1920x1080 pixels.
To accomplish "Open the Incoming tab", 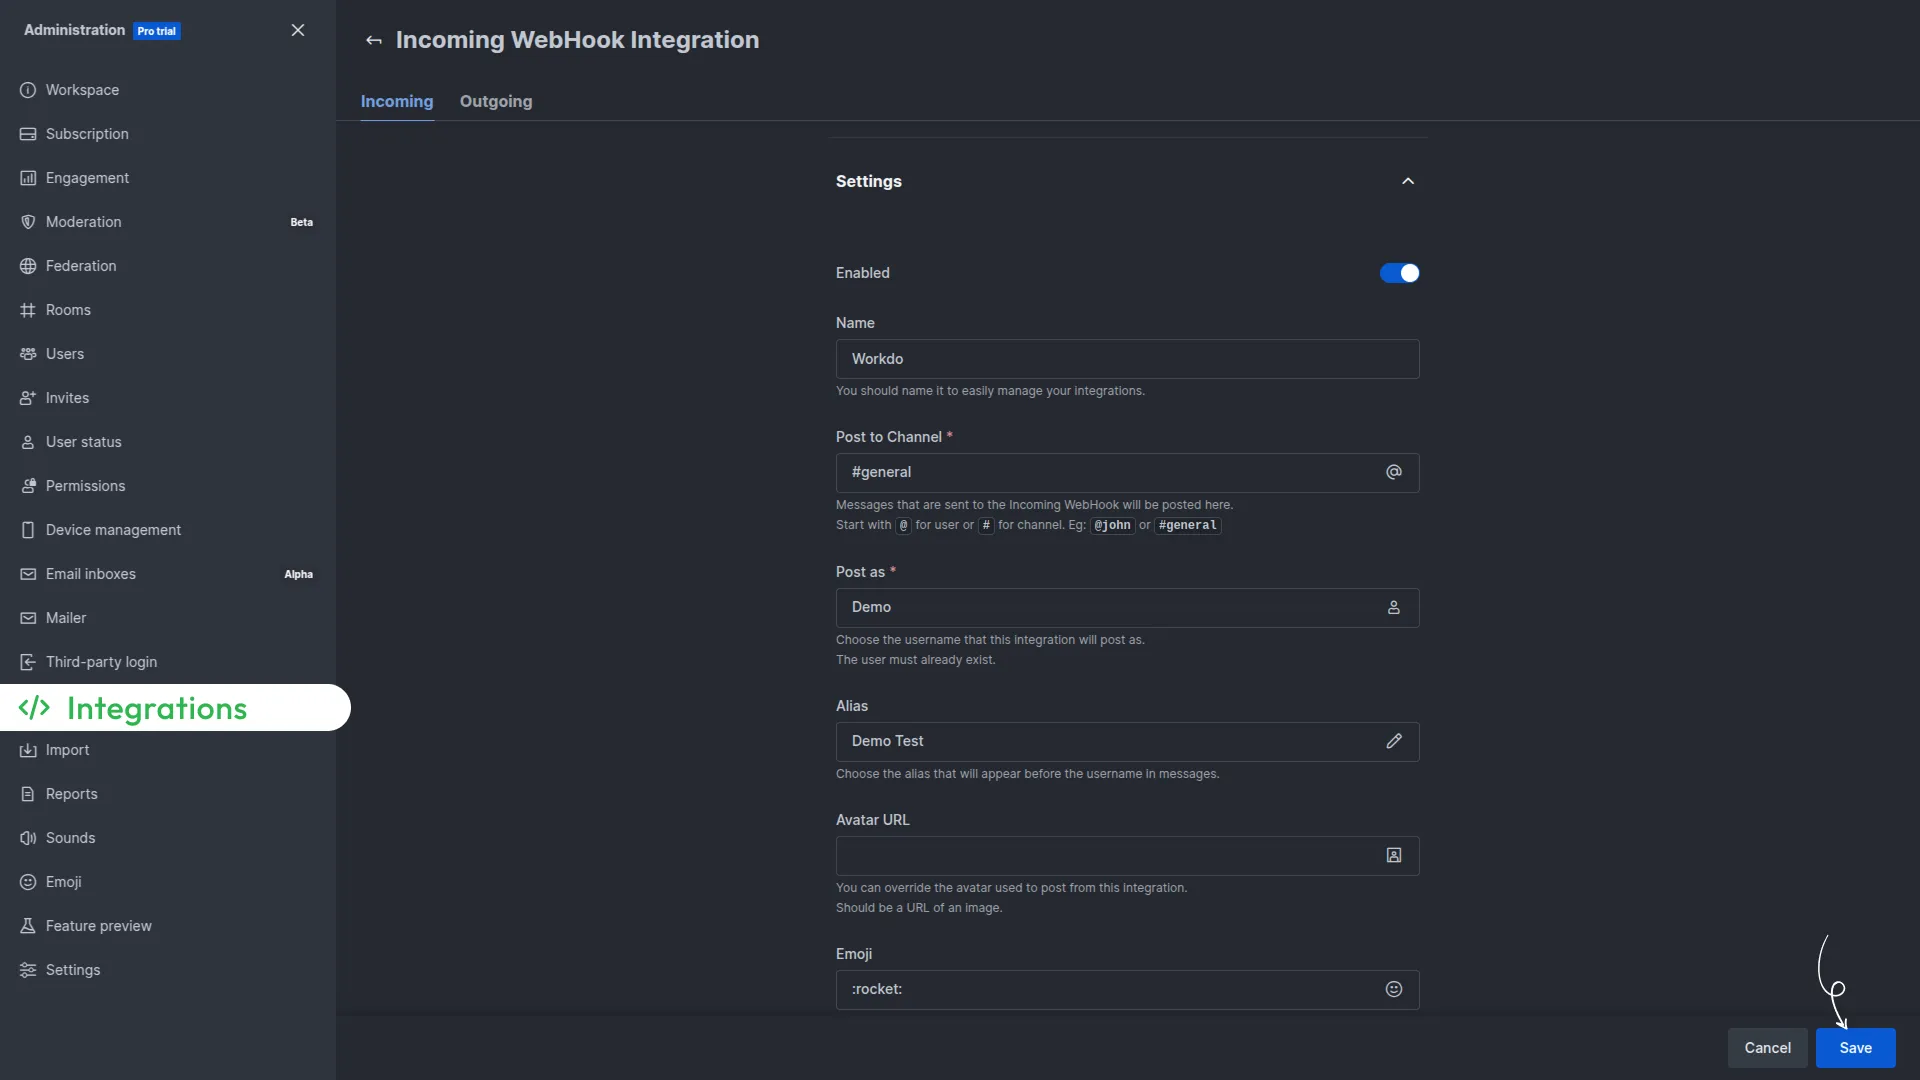I will click(x=396, y=101).
